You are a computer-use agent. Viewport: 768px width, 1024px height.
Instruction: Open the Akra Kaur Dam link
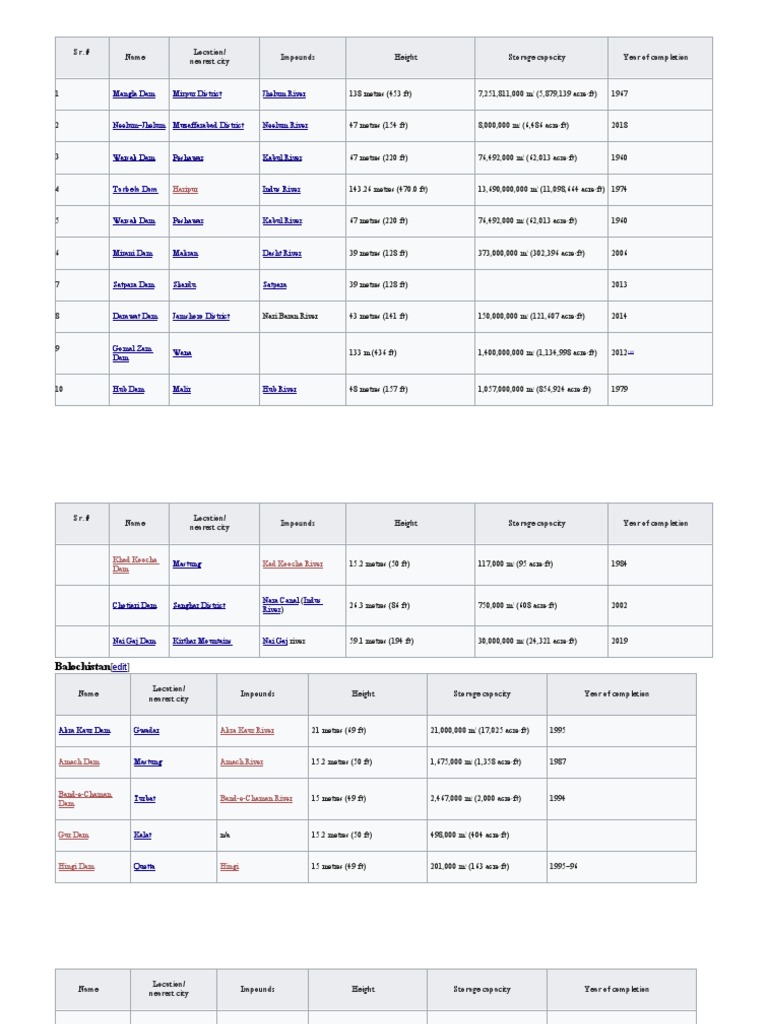(84, 731)
